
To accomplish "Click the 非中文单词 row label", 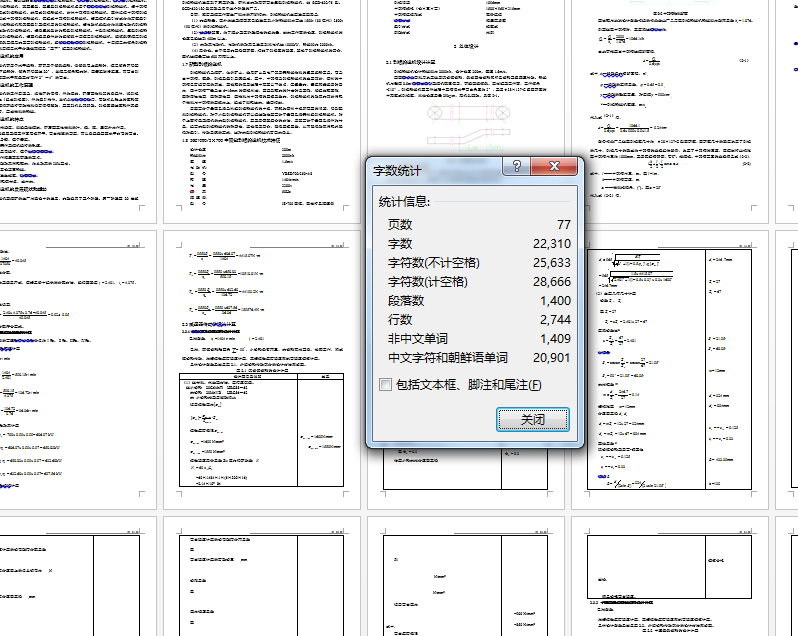I will tap(417, 339).
